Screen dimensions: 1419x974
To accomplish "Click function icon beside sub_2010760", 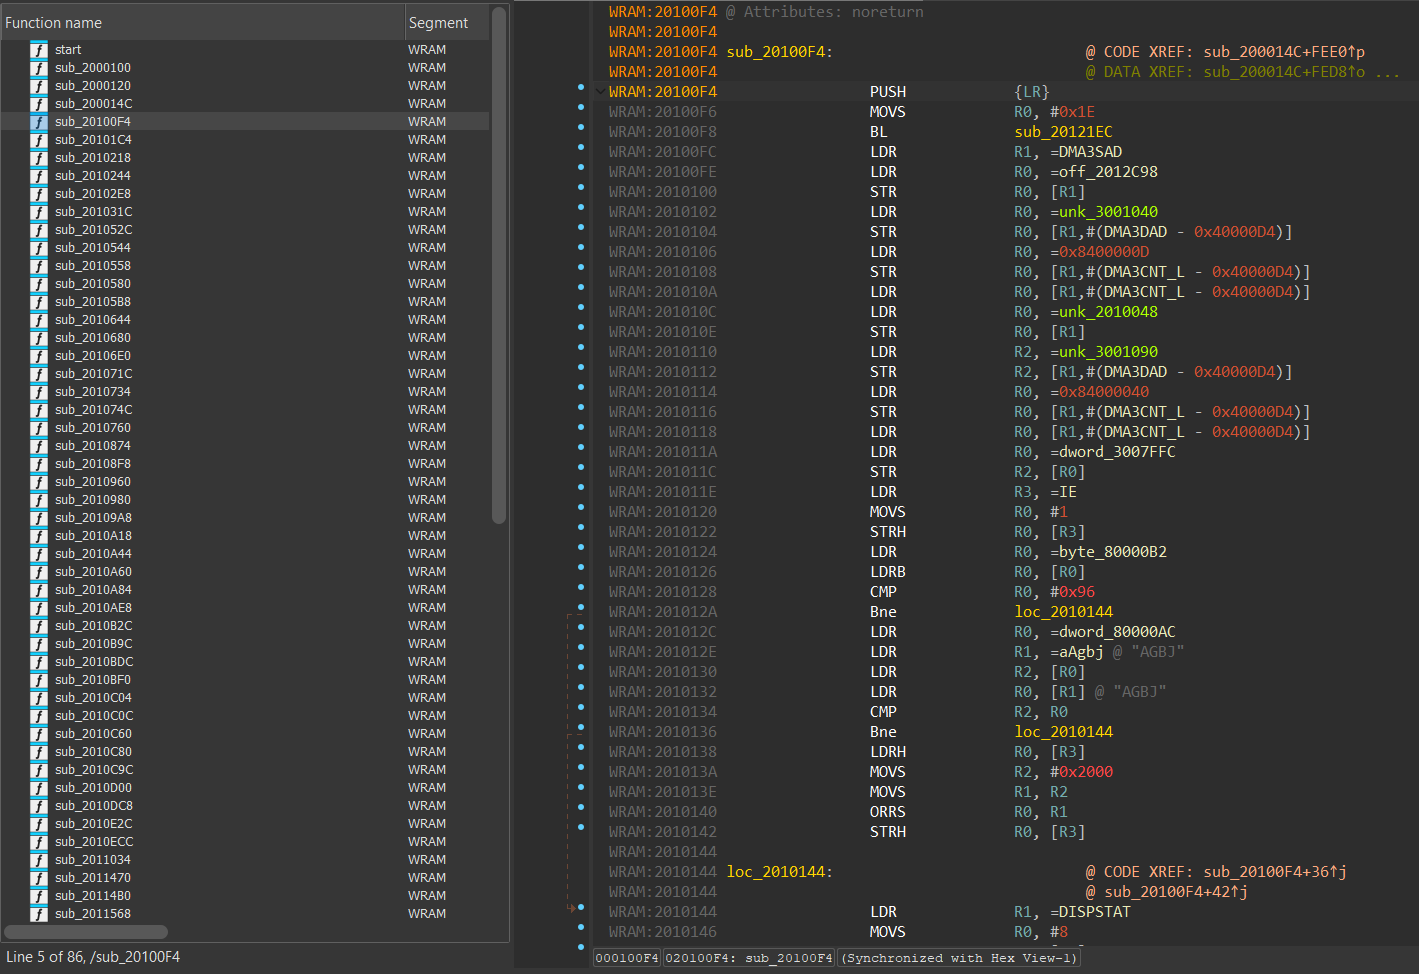I will (39, 428).
